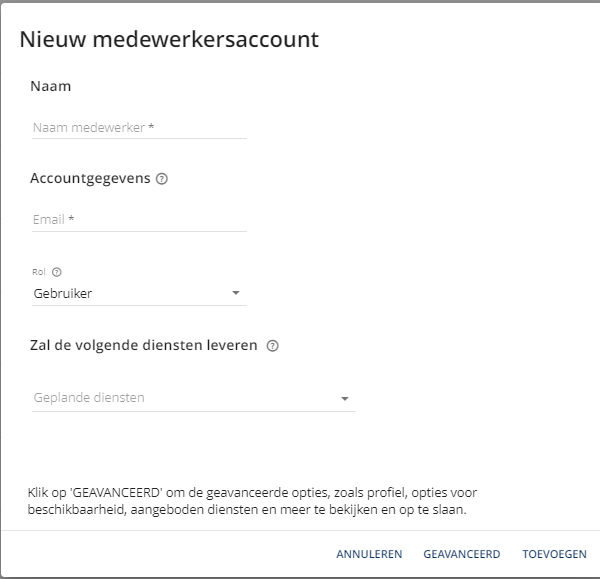
Task: Click the small 'Rol' field label
Action: click(x=39, y=272)
